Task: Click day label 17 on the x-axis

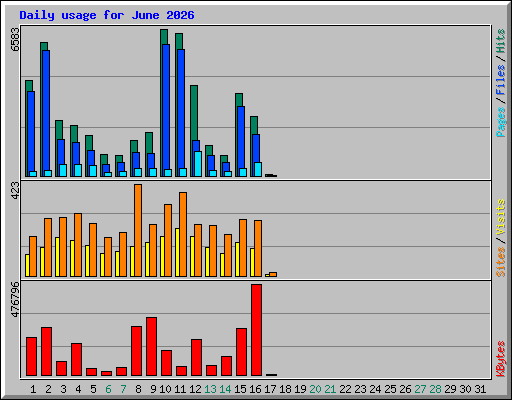Action: [270, 389]
